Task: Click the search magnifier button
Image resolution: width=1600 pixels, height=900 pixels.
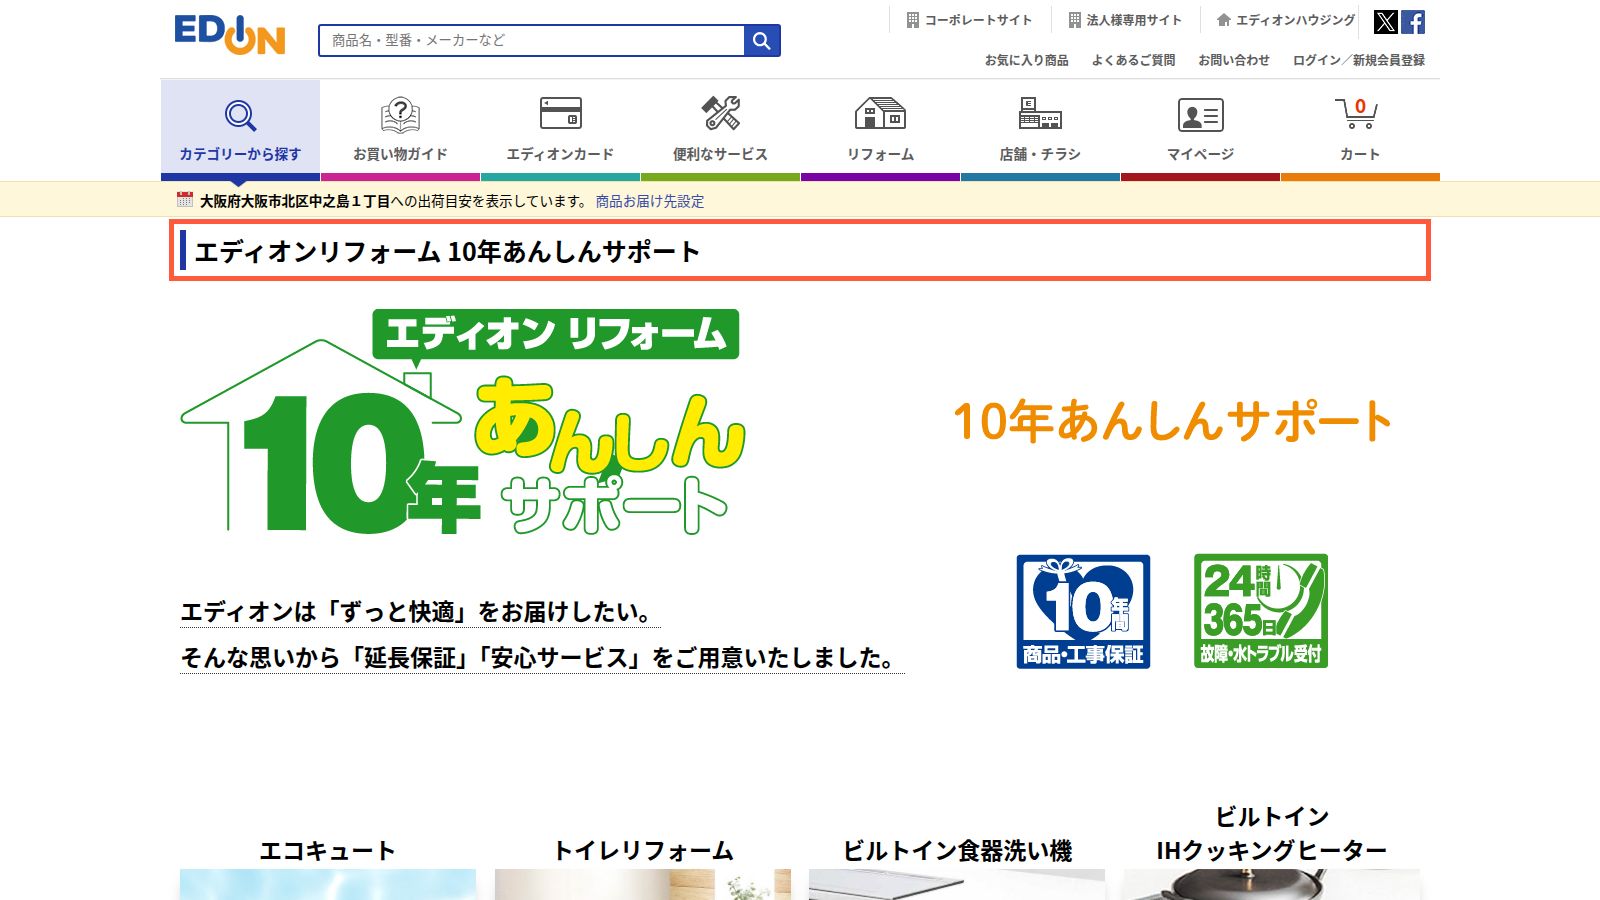Action: pyautogui.click(x=762, y=41)
